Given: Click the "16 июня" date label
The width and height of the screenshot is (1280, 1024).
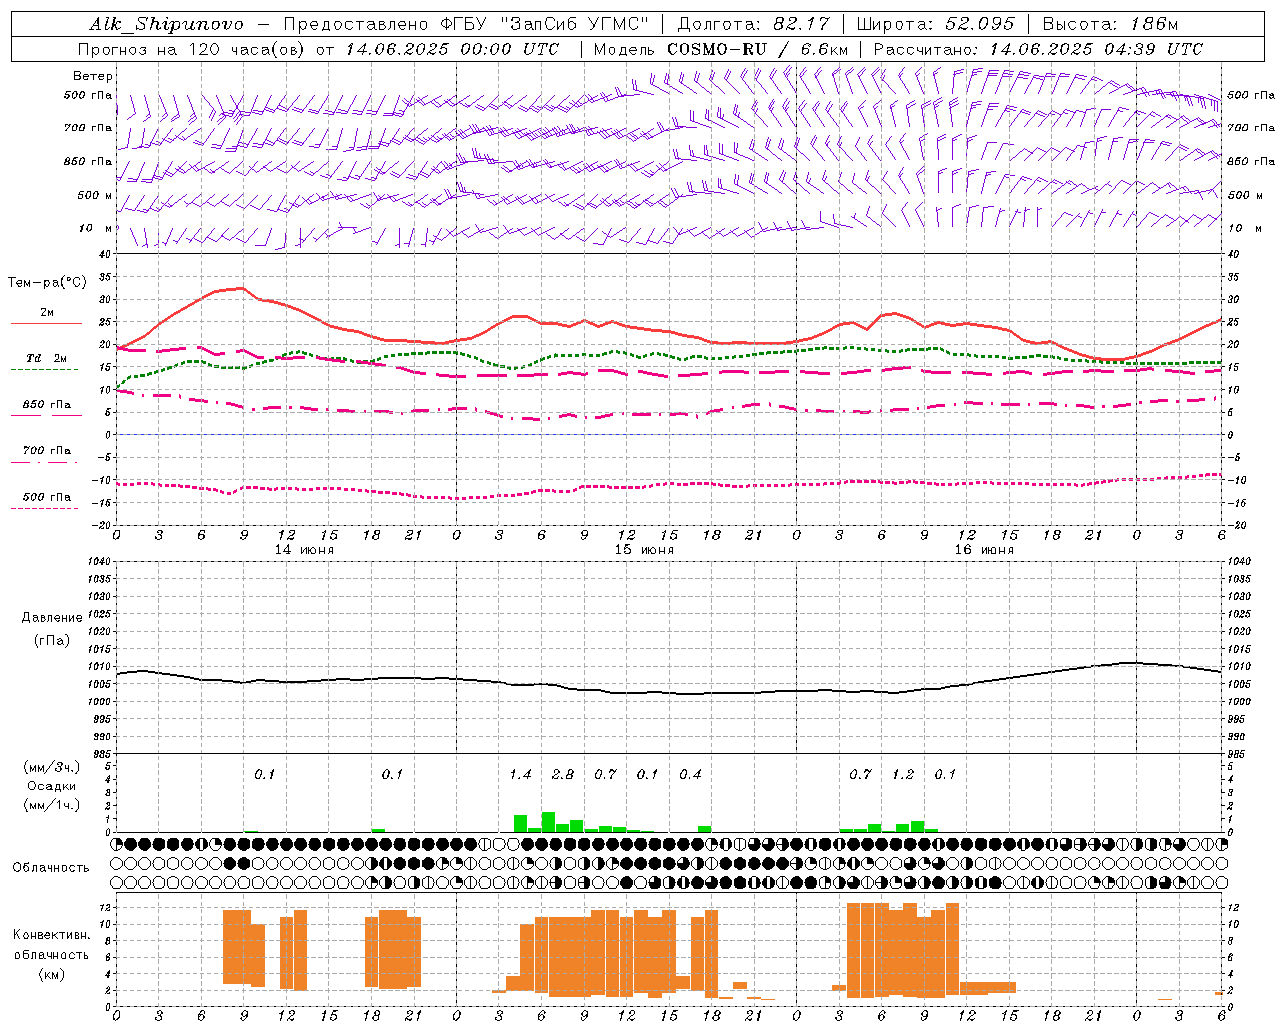Looking at the screenshot, I should tap(984, 550).
